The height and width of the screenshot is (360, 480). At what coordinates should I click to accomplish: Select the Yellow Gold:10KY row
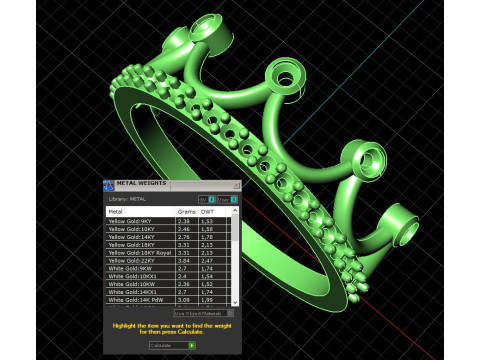point(168,229)
